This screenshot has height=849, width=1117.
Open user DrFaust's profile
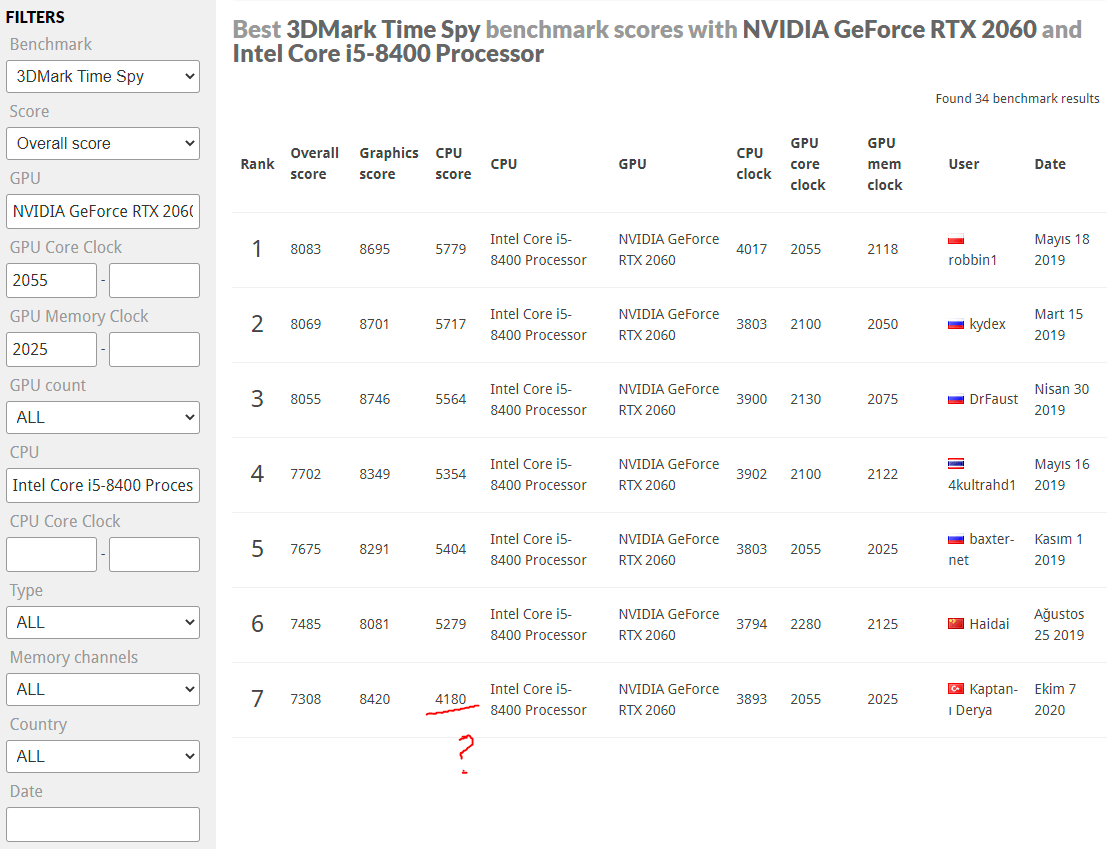pyautogui.click(x=994, y=399)
